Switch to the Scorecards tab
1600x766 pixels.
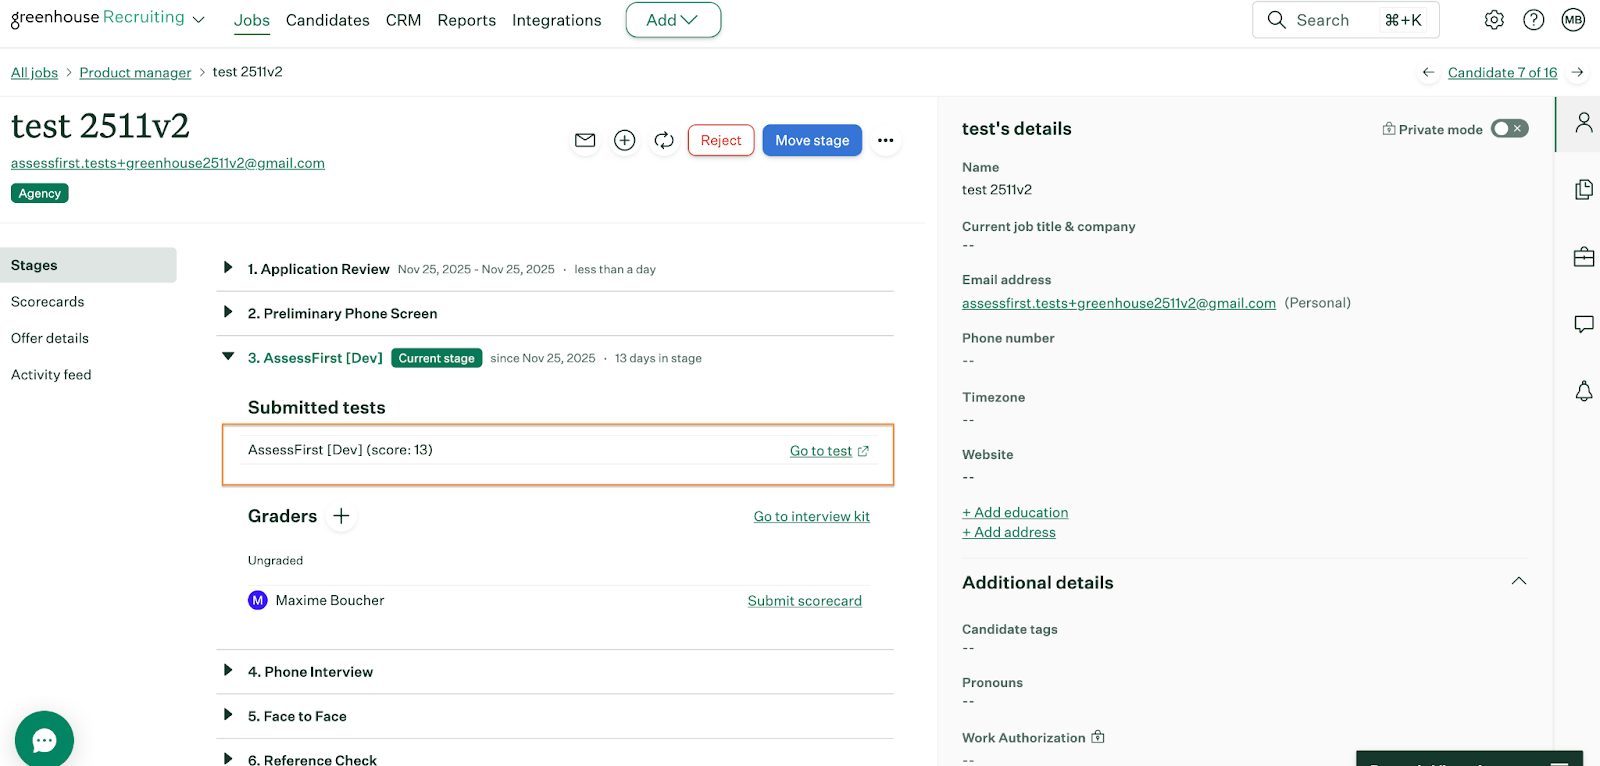[x=48, y=302]
